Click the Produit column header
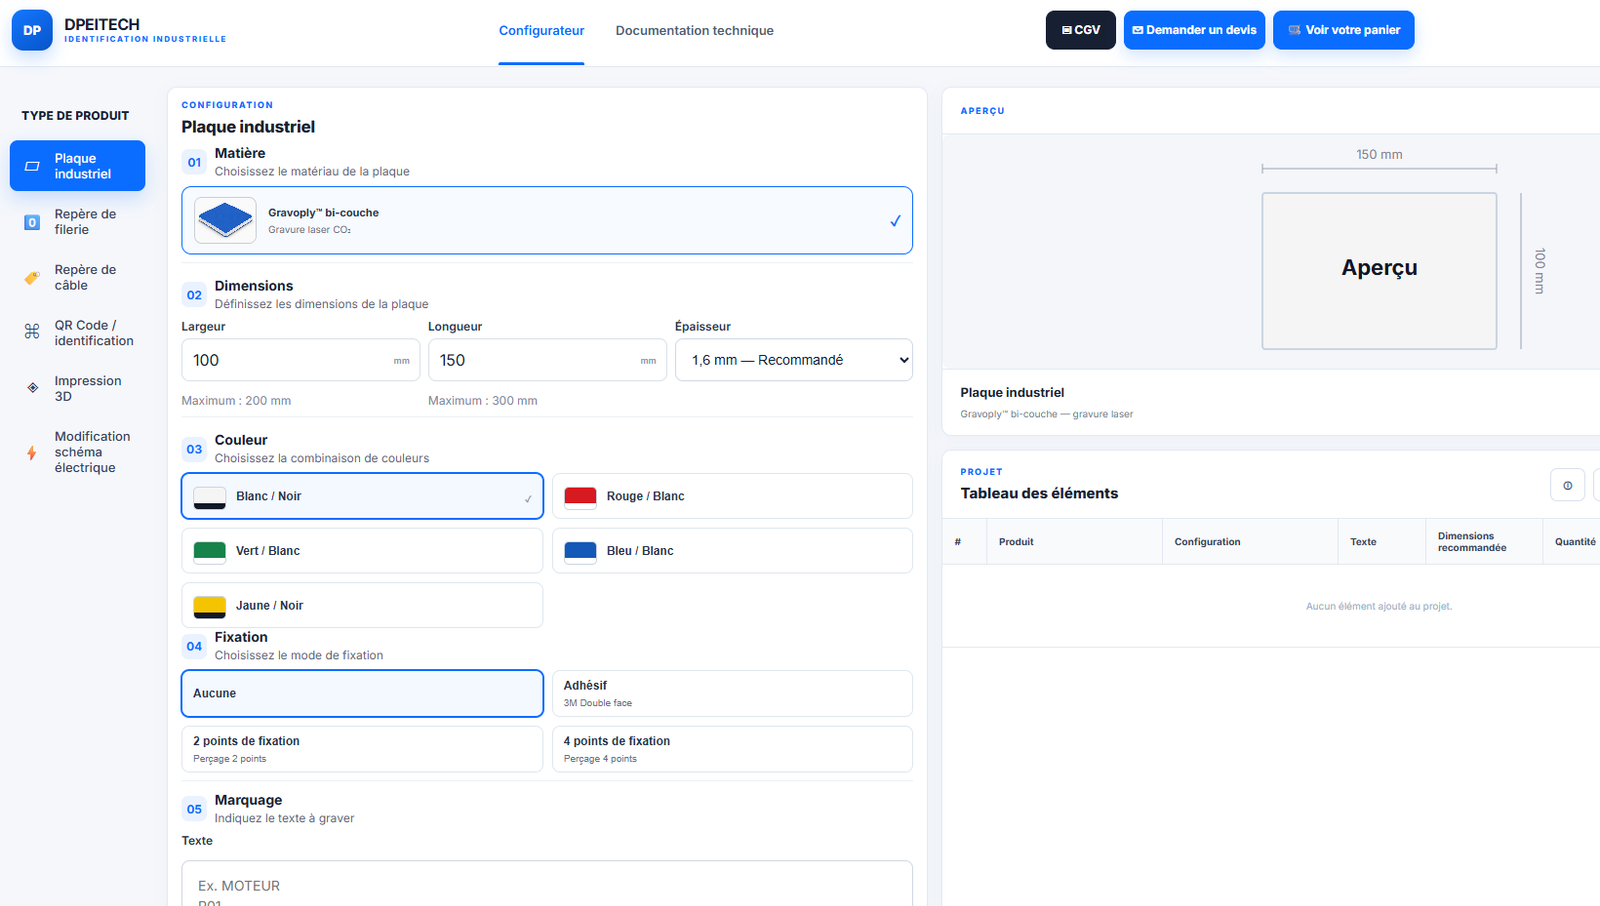Viewport: 1600px width, 906px height. click(x=1016, y=542)
